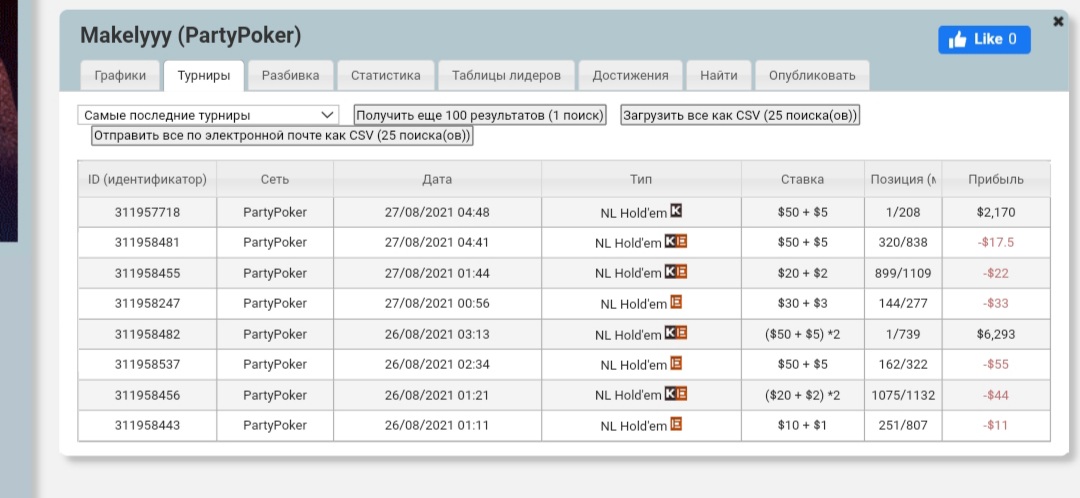The image size is (1080, 498).
Task: Click the thumbs-up icon on the Like button
Action: [958, 40]
